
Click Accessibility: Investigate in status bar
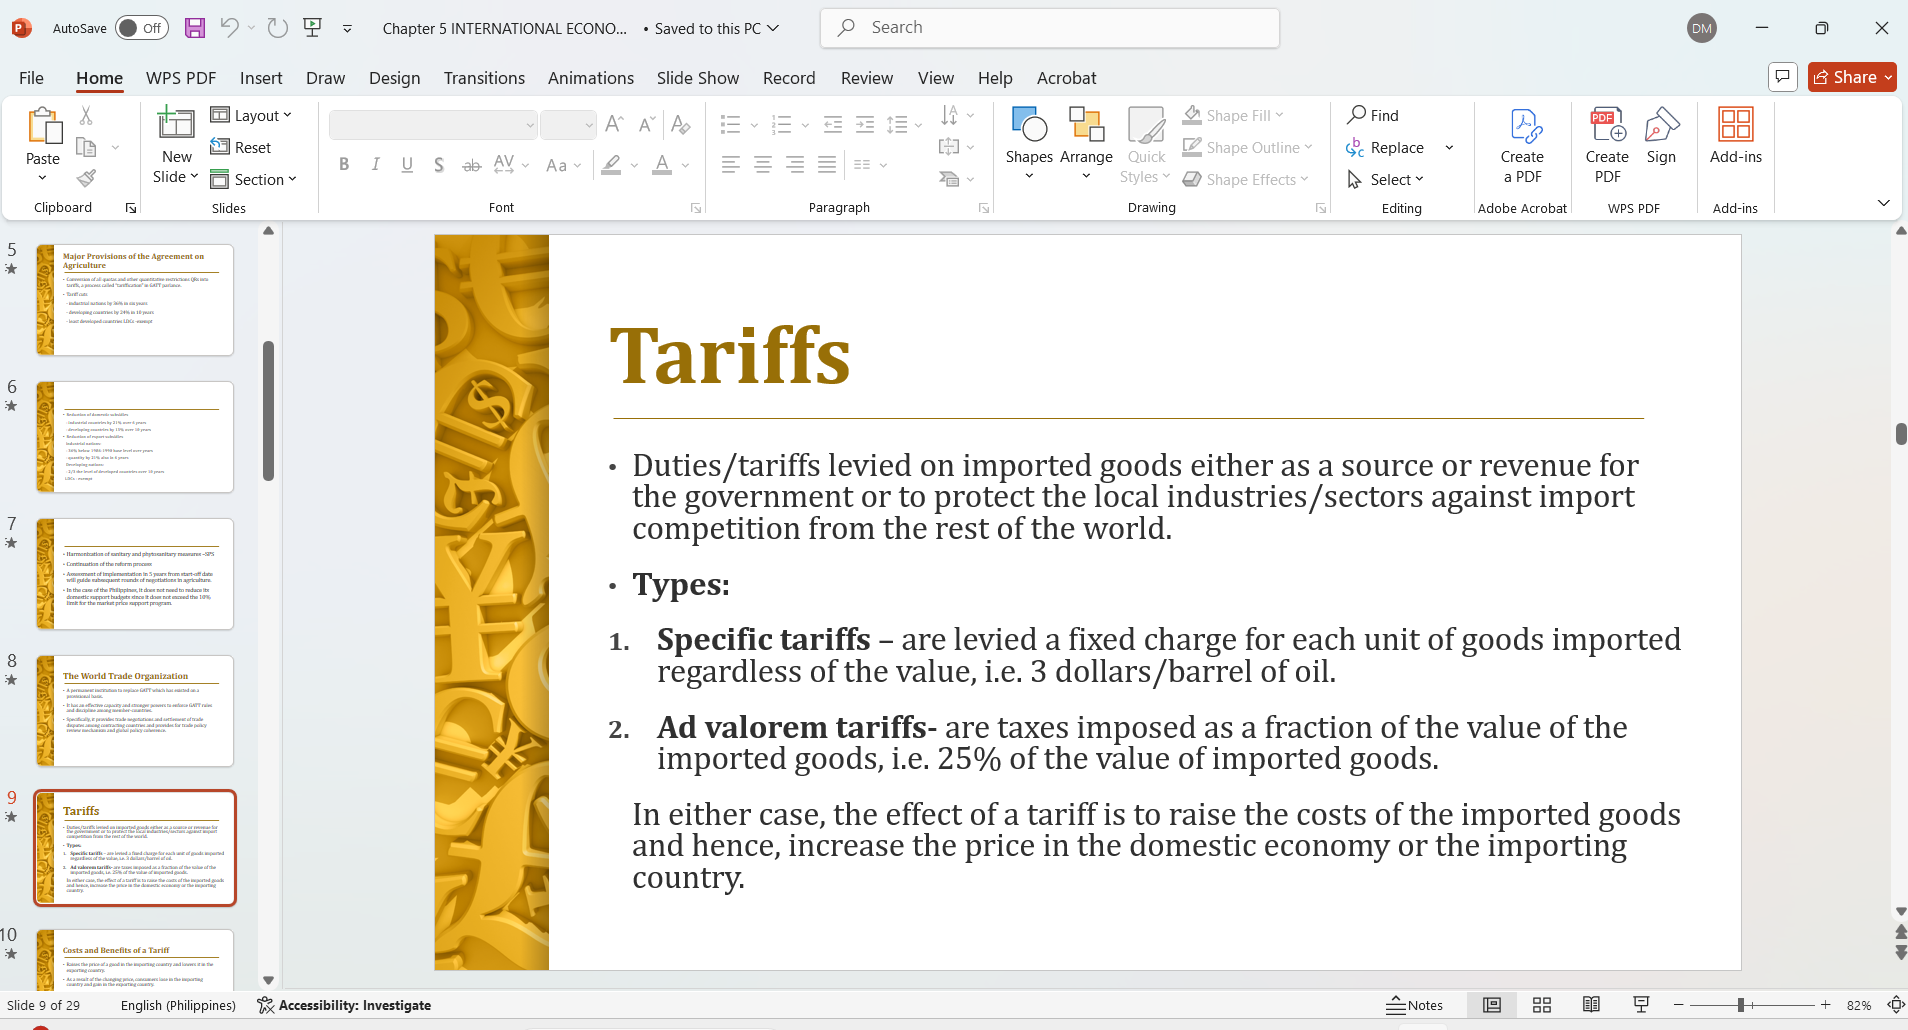pos(344,1005)
